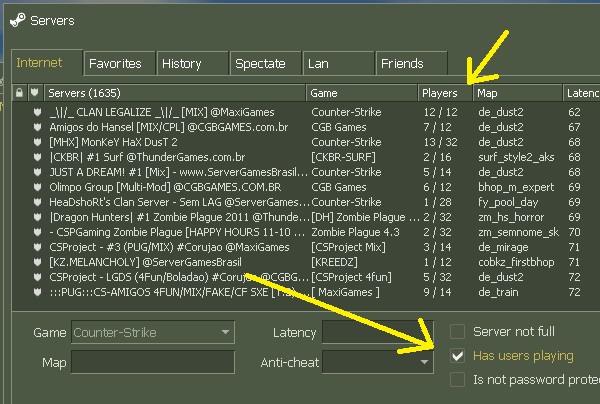Select CLAN LEGALIZE [MIX] @MaxiGames server
Image resolution: width=600 pixels, height=404 pixels.
pos(306,112)
